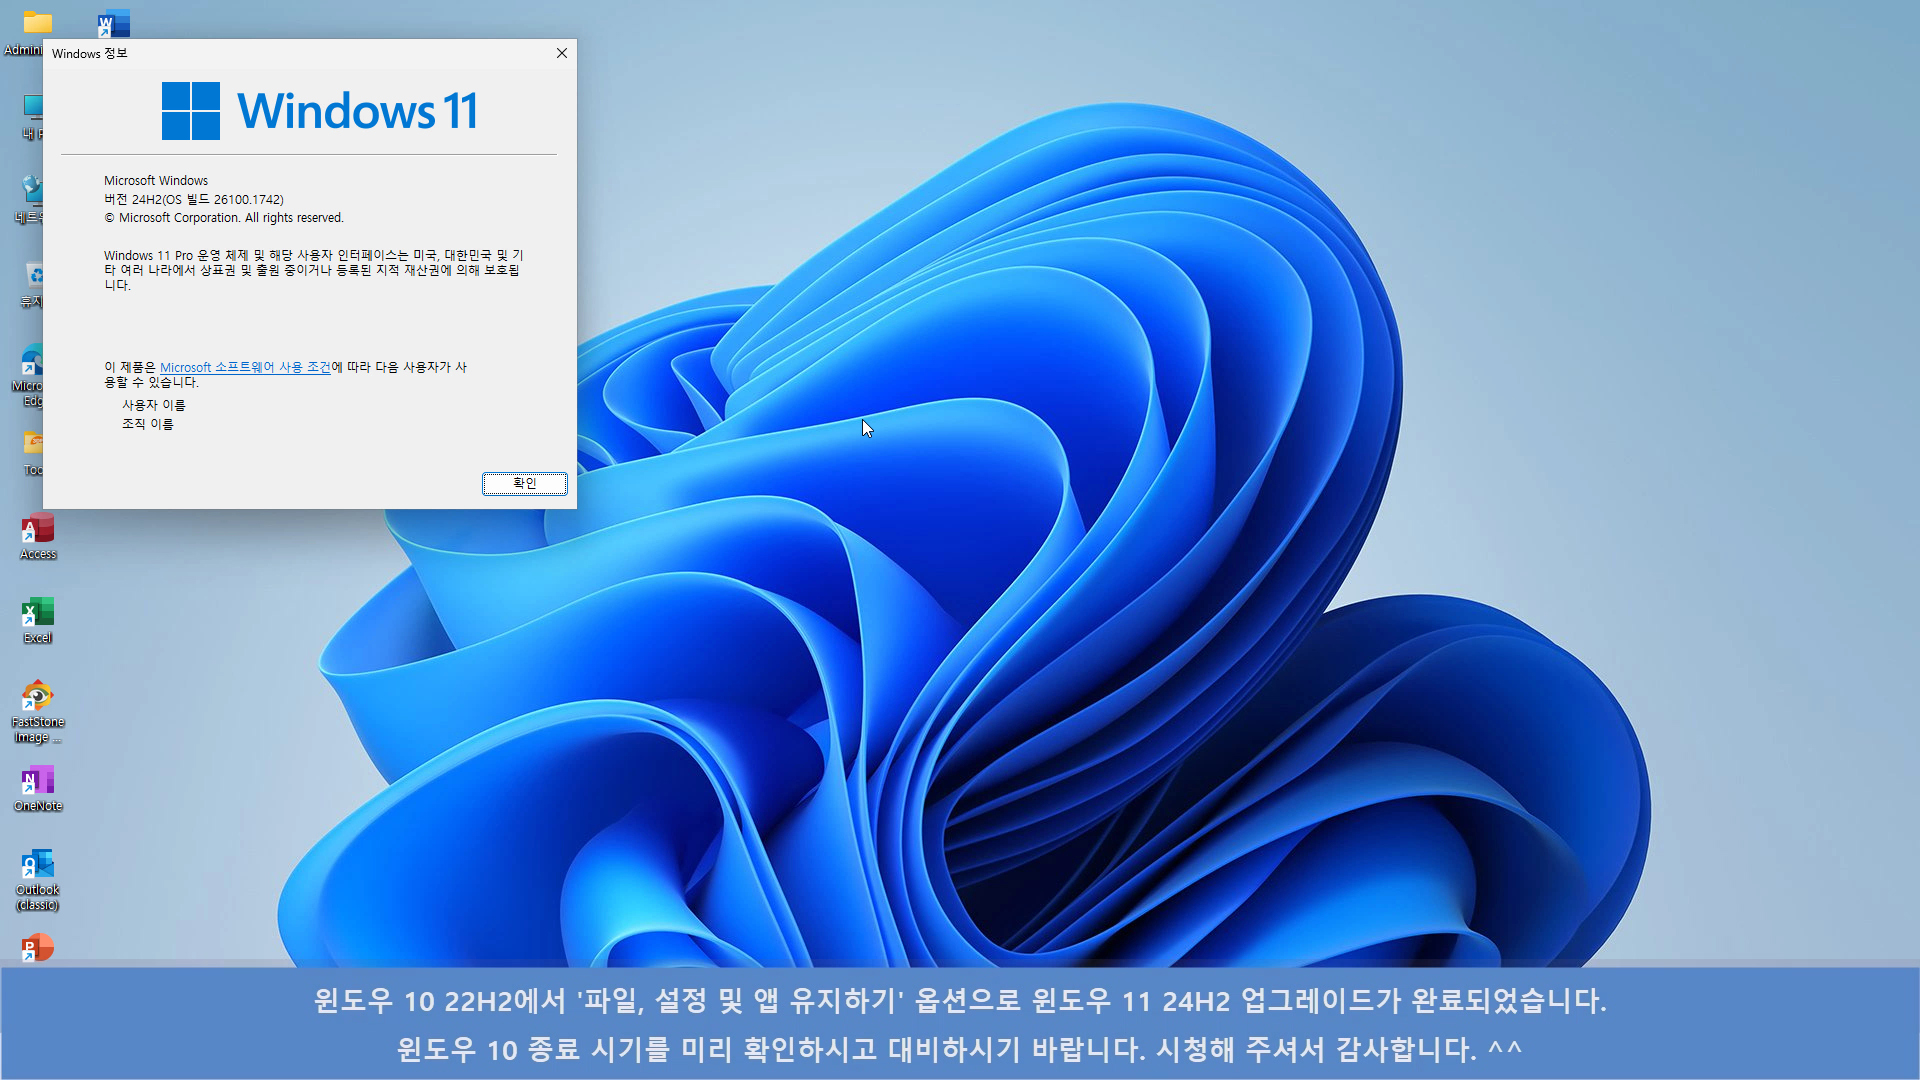Select the Tools folder desktop icon
The height and width of the screenshot is (1080, 1920).
click(x=33, y=444)
